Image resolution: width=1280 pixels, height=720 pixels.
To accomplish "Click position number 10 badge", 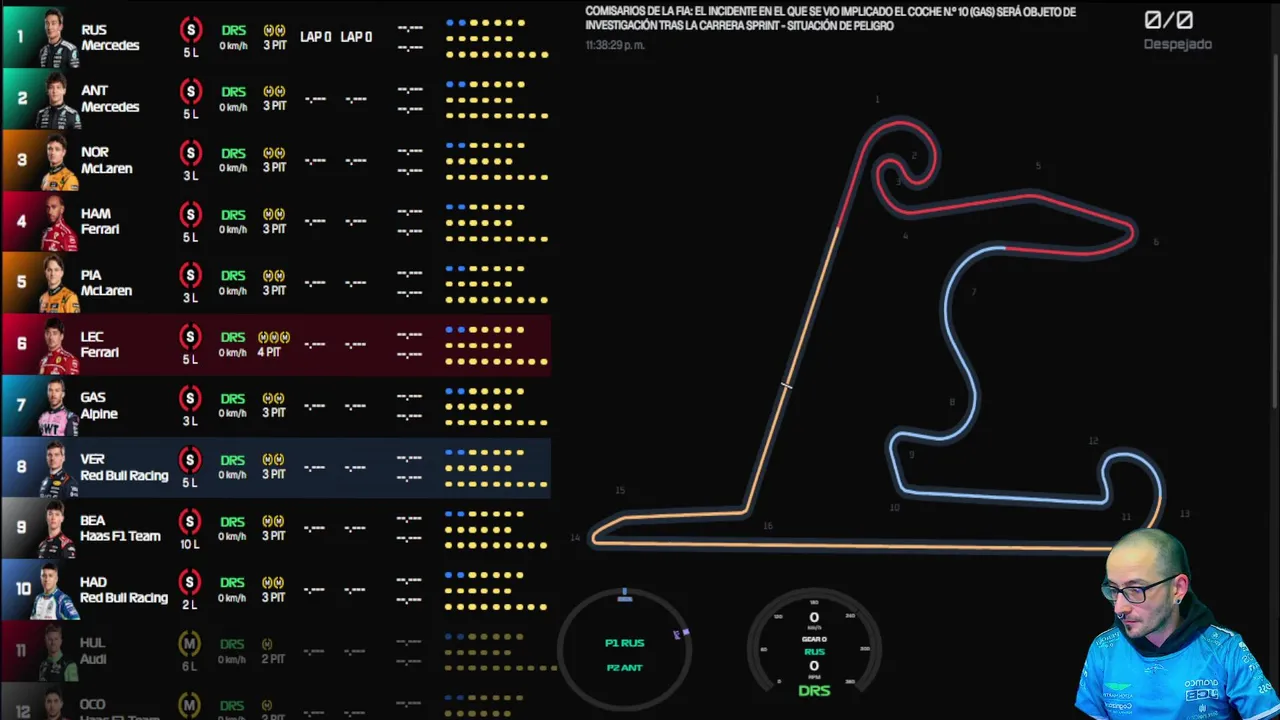I will [22, 589].
